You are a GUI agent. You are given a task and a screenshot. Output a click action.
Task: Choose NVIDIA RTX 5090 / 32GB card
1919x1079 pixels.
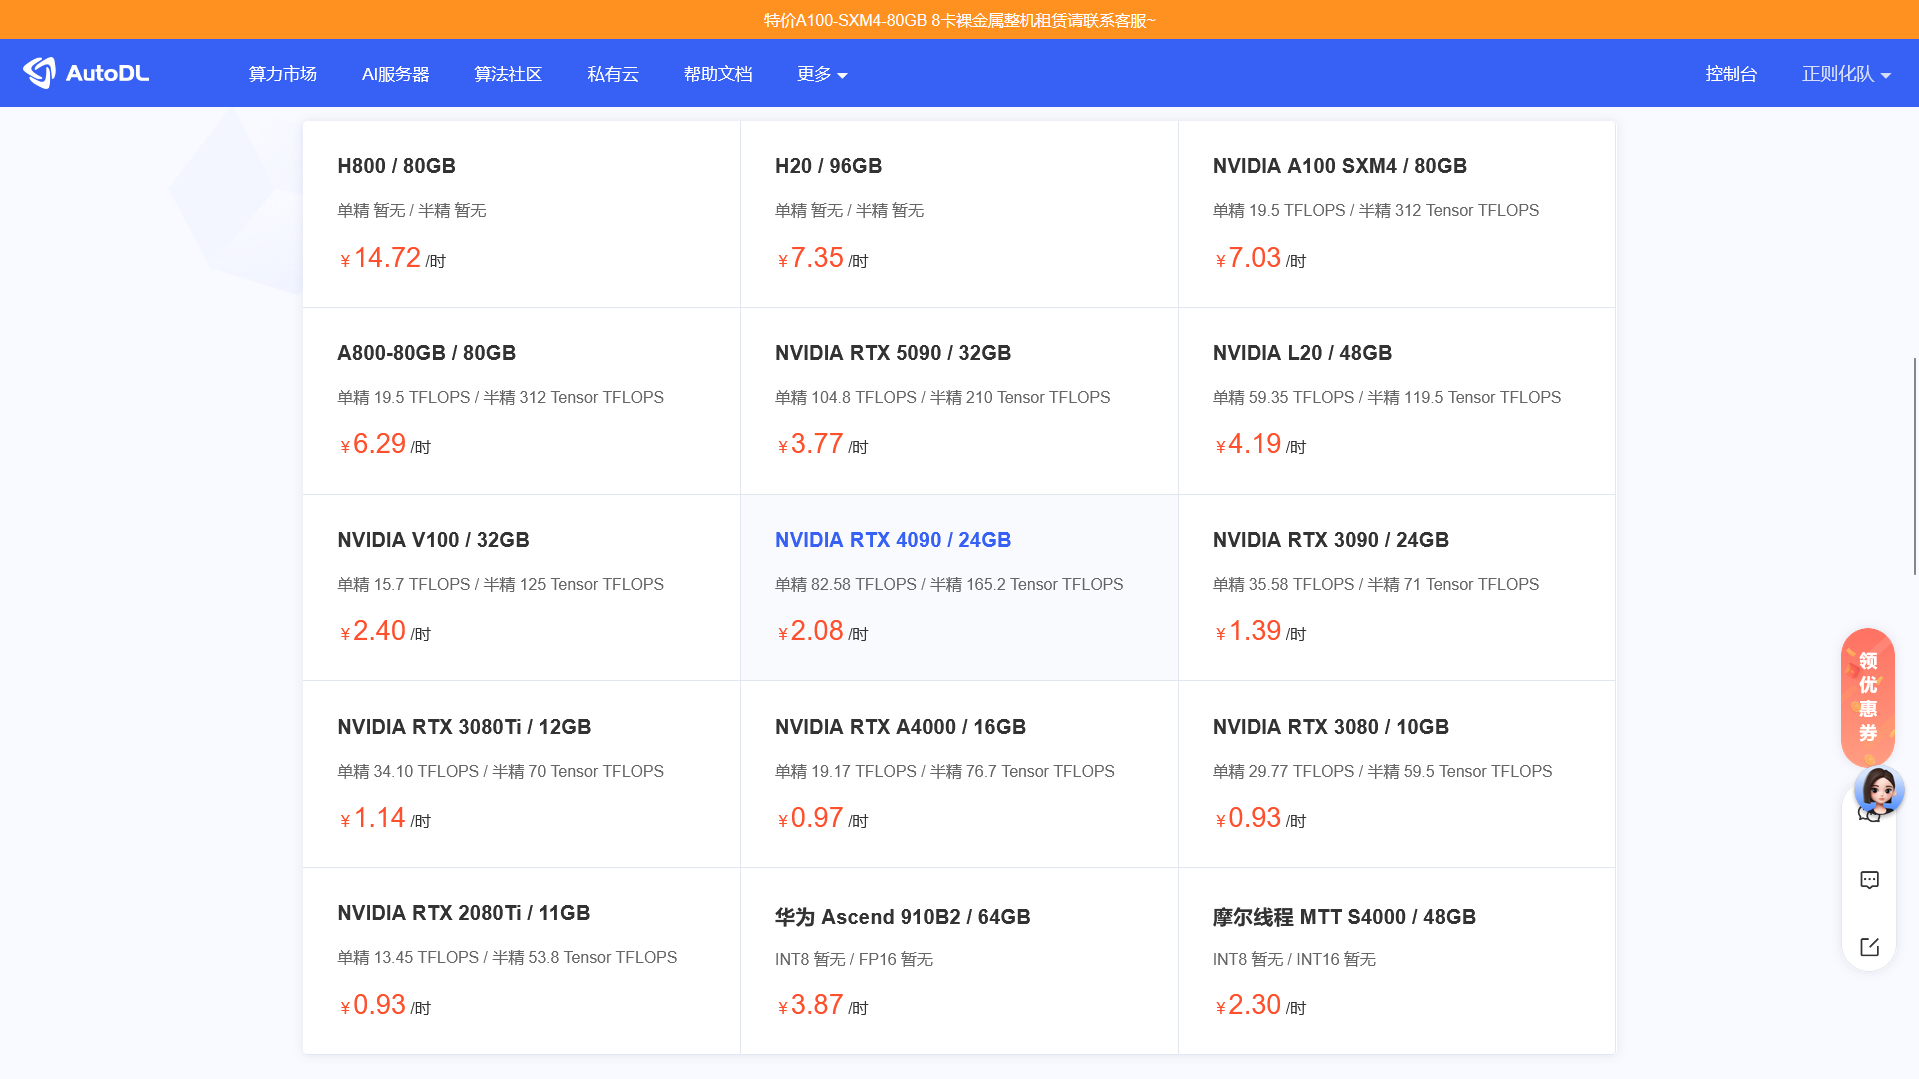coord(959,401)
